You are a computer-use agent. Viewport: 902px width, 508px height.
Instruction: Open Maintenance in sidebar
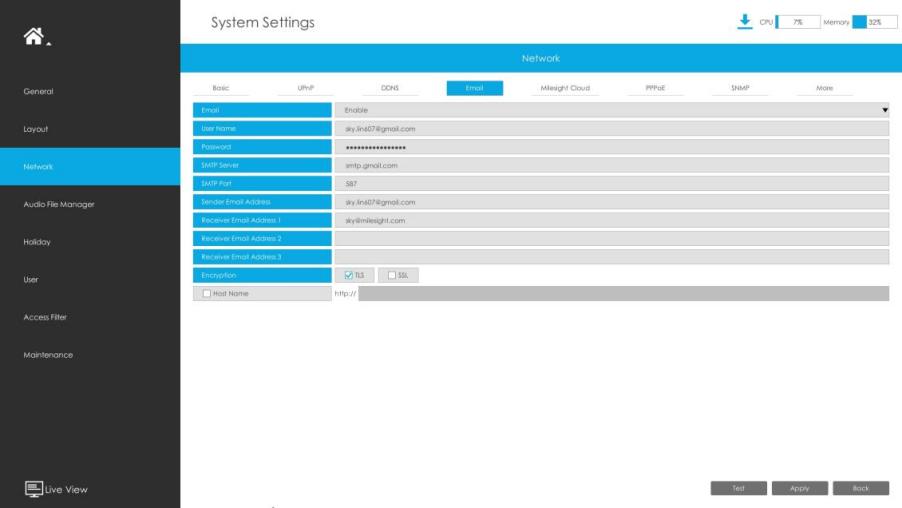(90, 355)
